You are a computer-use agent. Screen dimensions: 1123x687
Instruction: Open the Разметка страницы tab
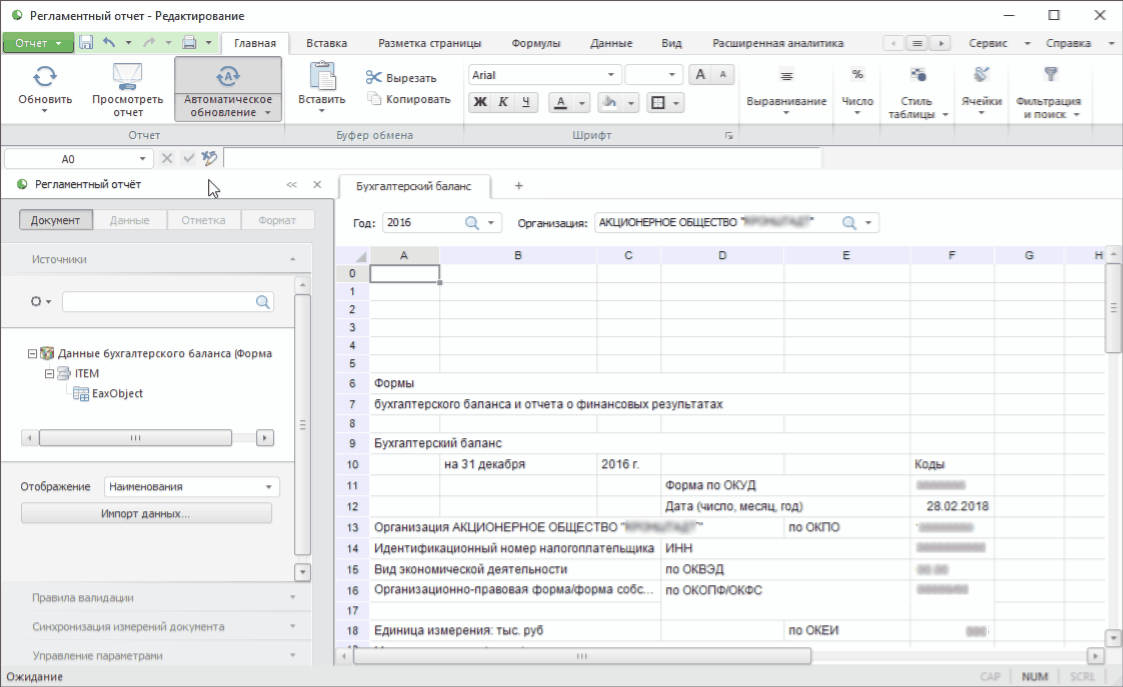(429, 43)
